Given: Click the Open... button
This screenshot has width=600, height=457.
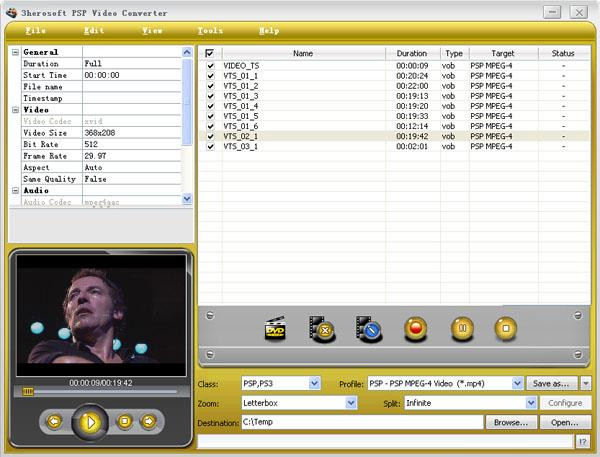Looking at the screenshot, I should tap(565, 423).
